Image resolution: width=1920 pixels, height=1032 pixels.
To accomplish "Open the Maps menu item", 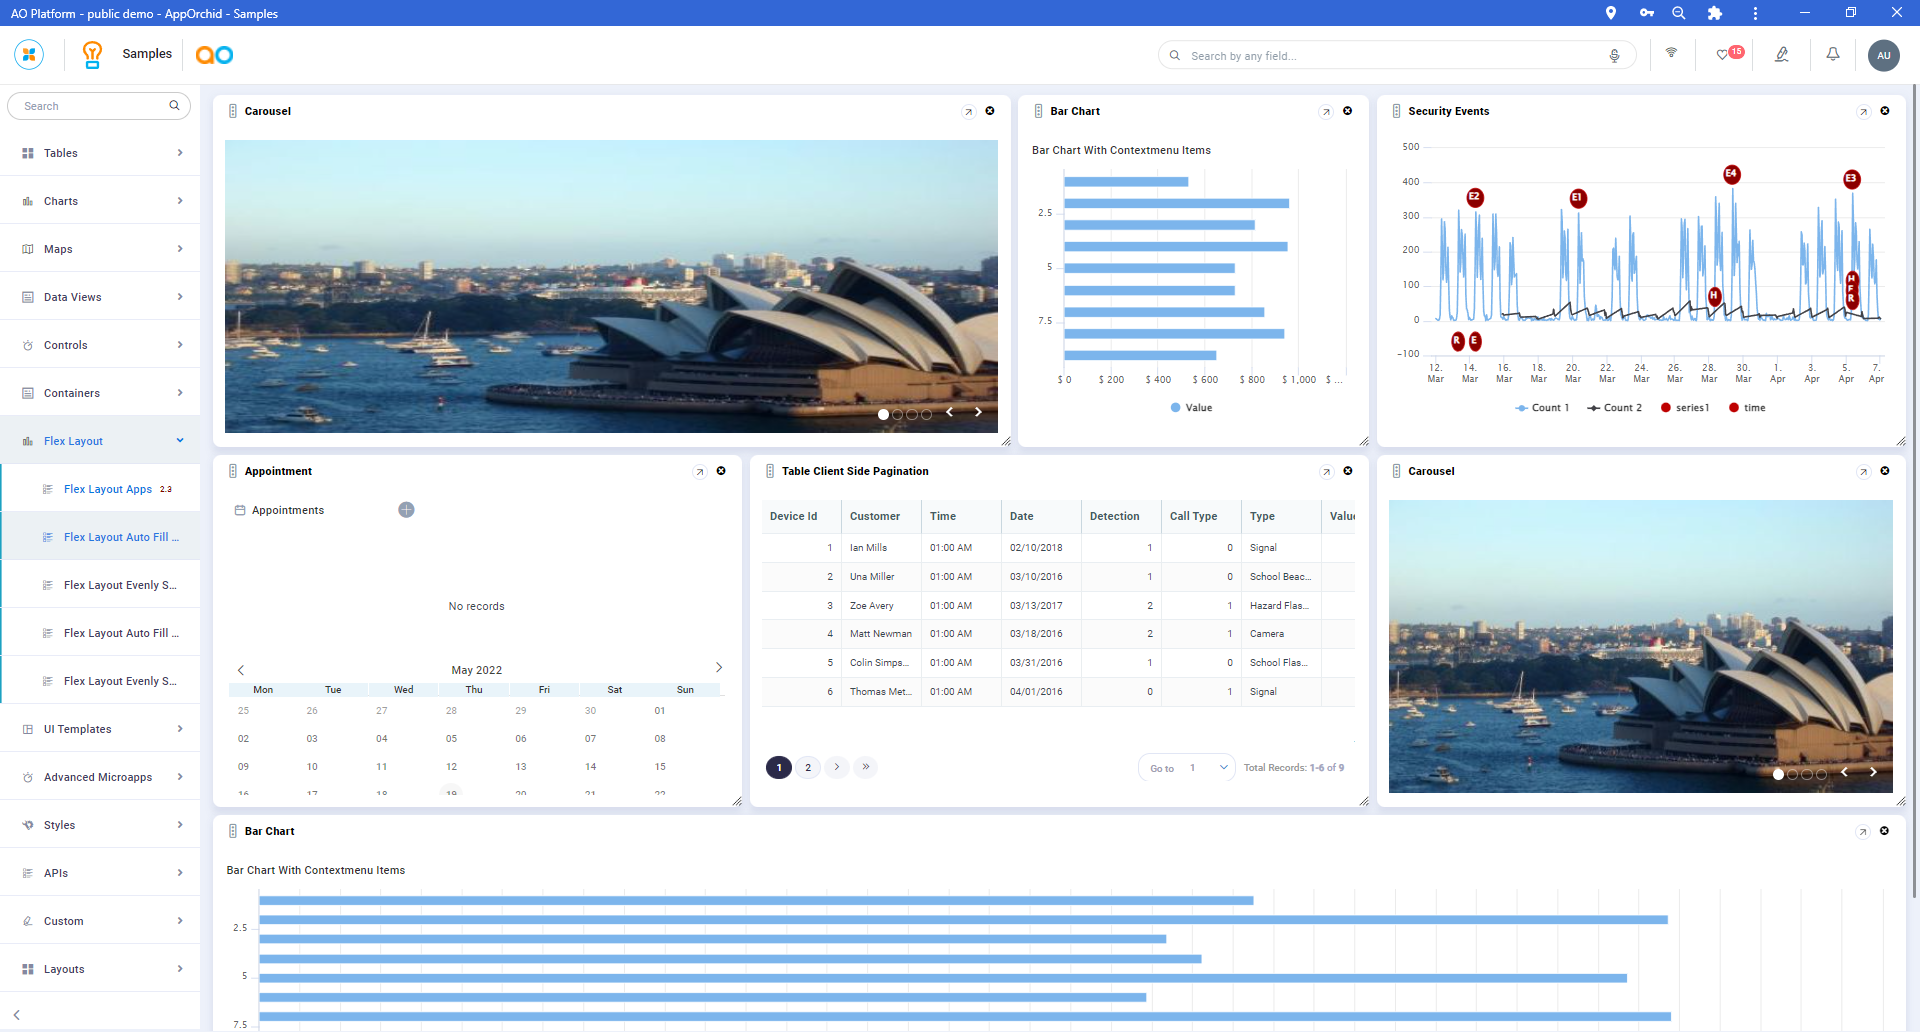I will tap(100, 249).
